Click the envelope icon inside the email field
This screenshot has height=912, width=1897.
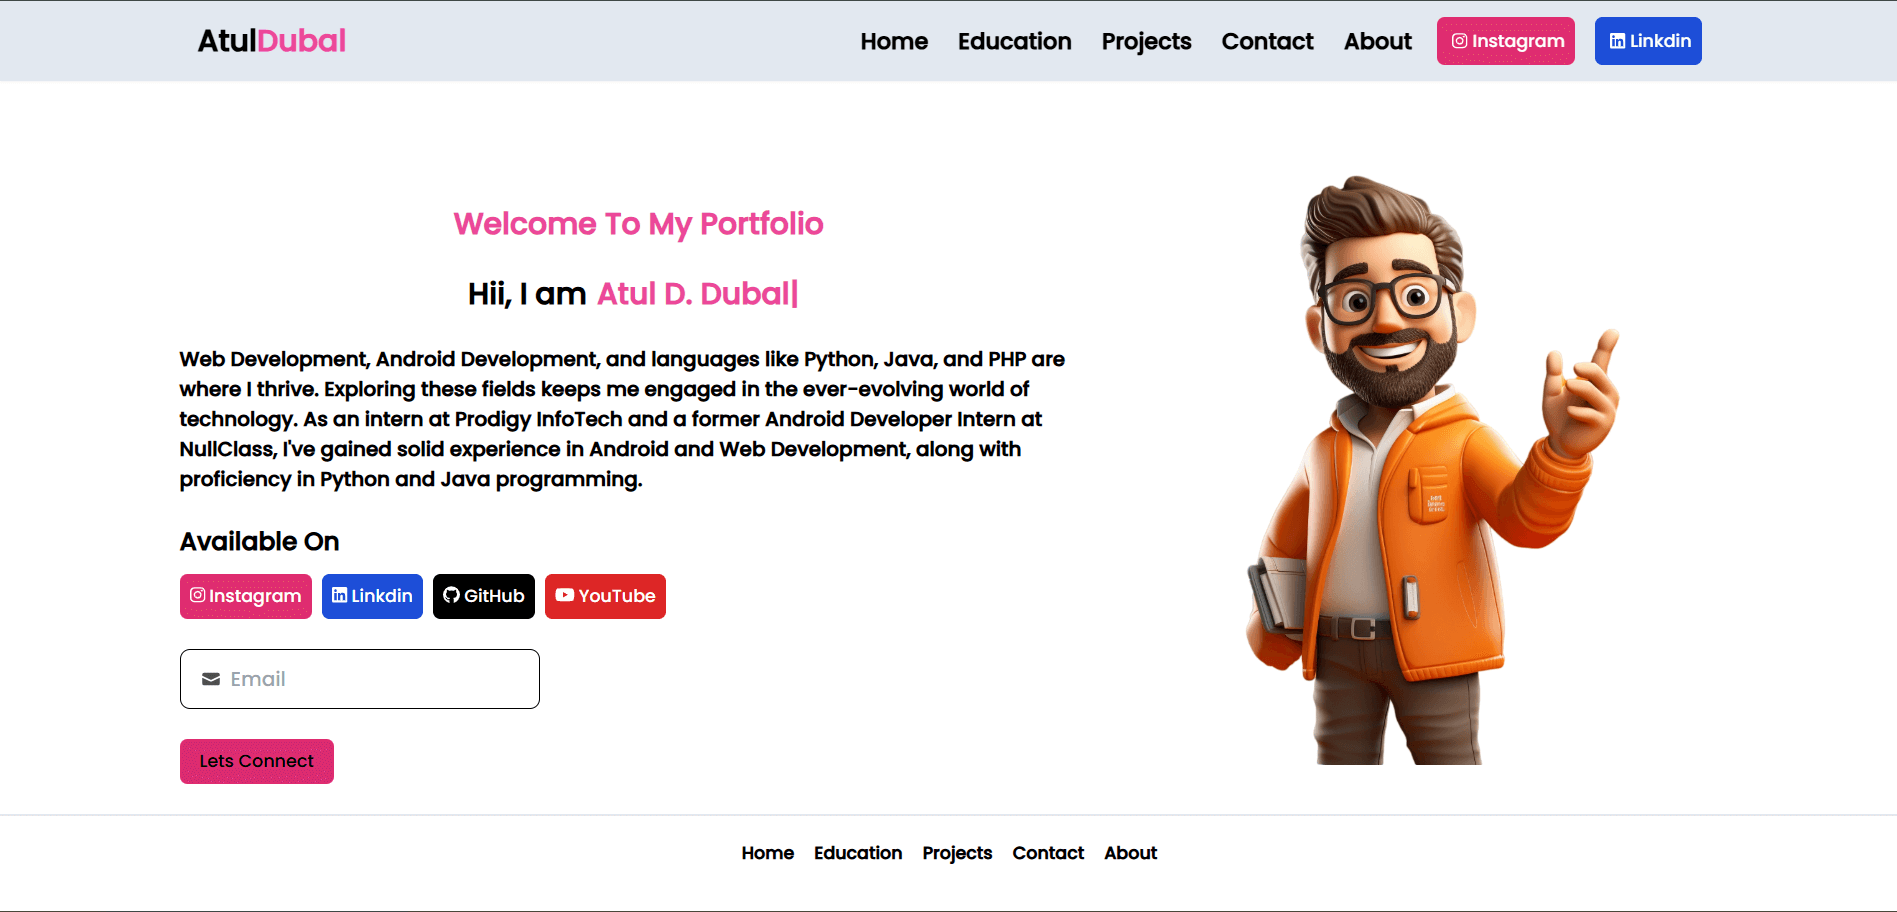pyautogui.click(x=209, y=679)
